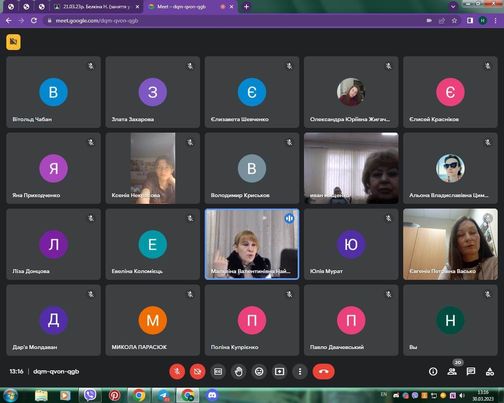504x403 pixels.
Task: Open the Chrome three-dot menu
Action: click(496, 21)
